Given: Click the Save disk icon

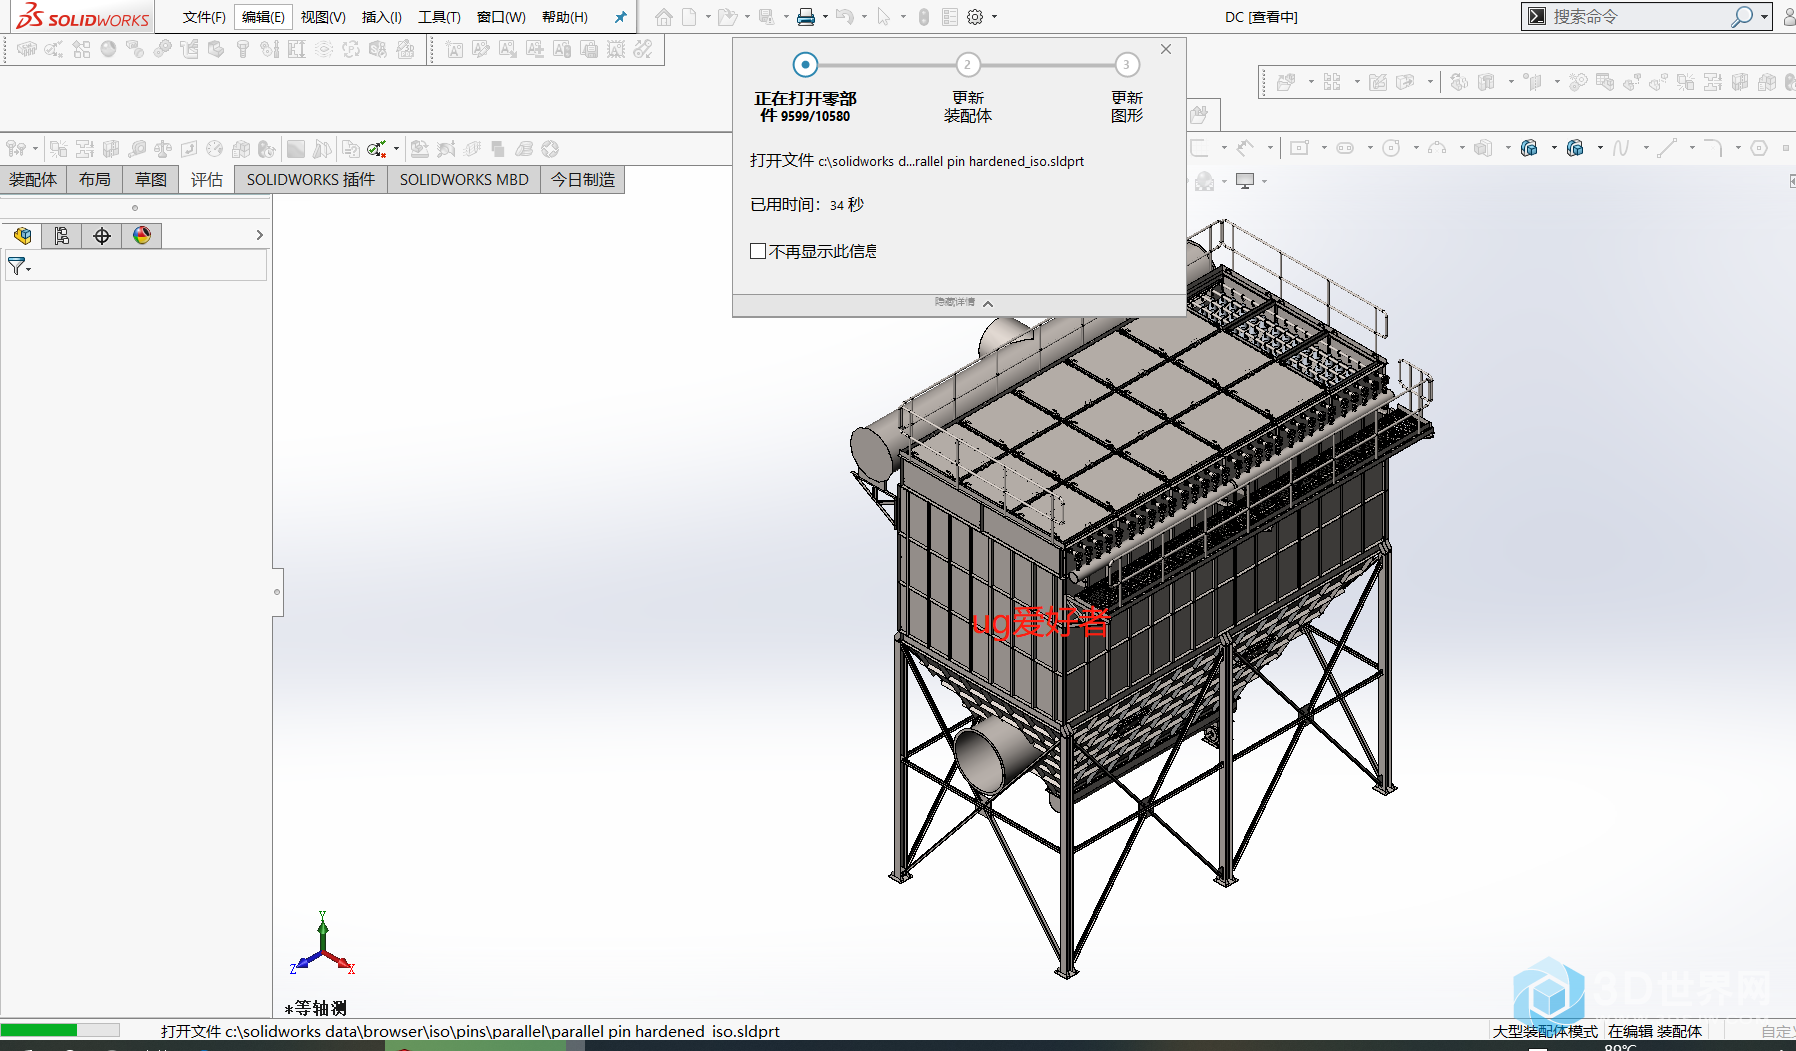Looking at the screenshot, I should click(767, 17).
